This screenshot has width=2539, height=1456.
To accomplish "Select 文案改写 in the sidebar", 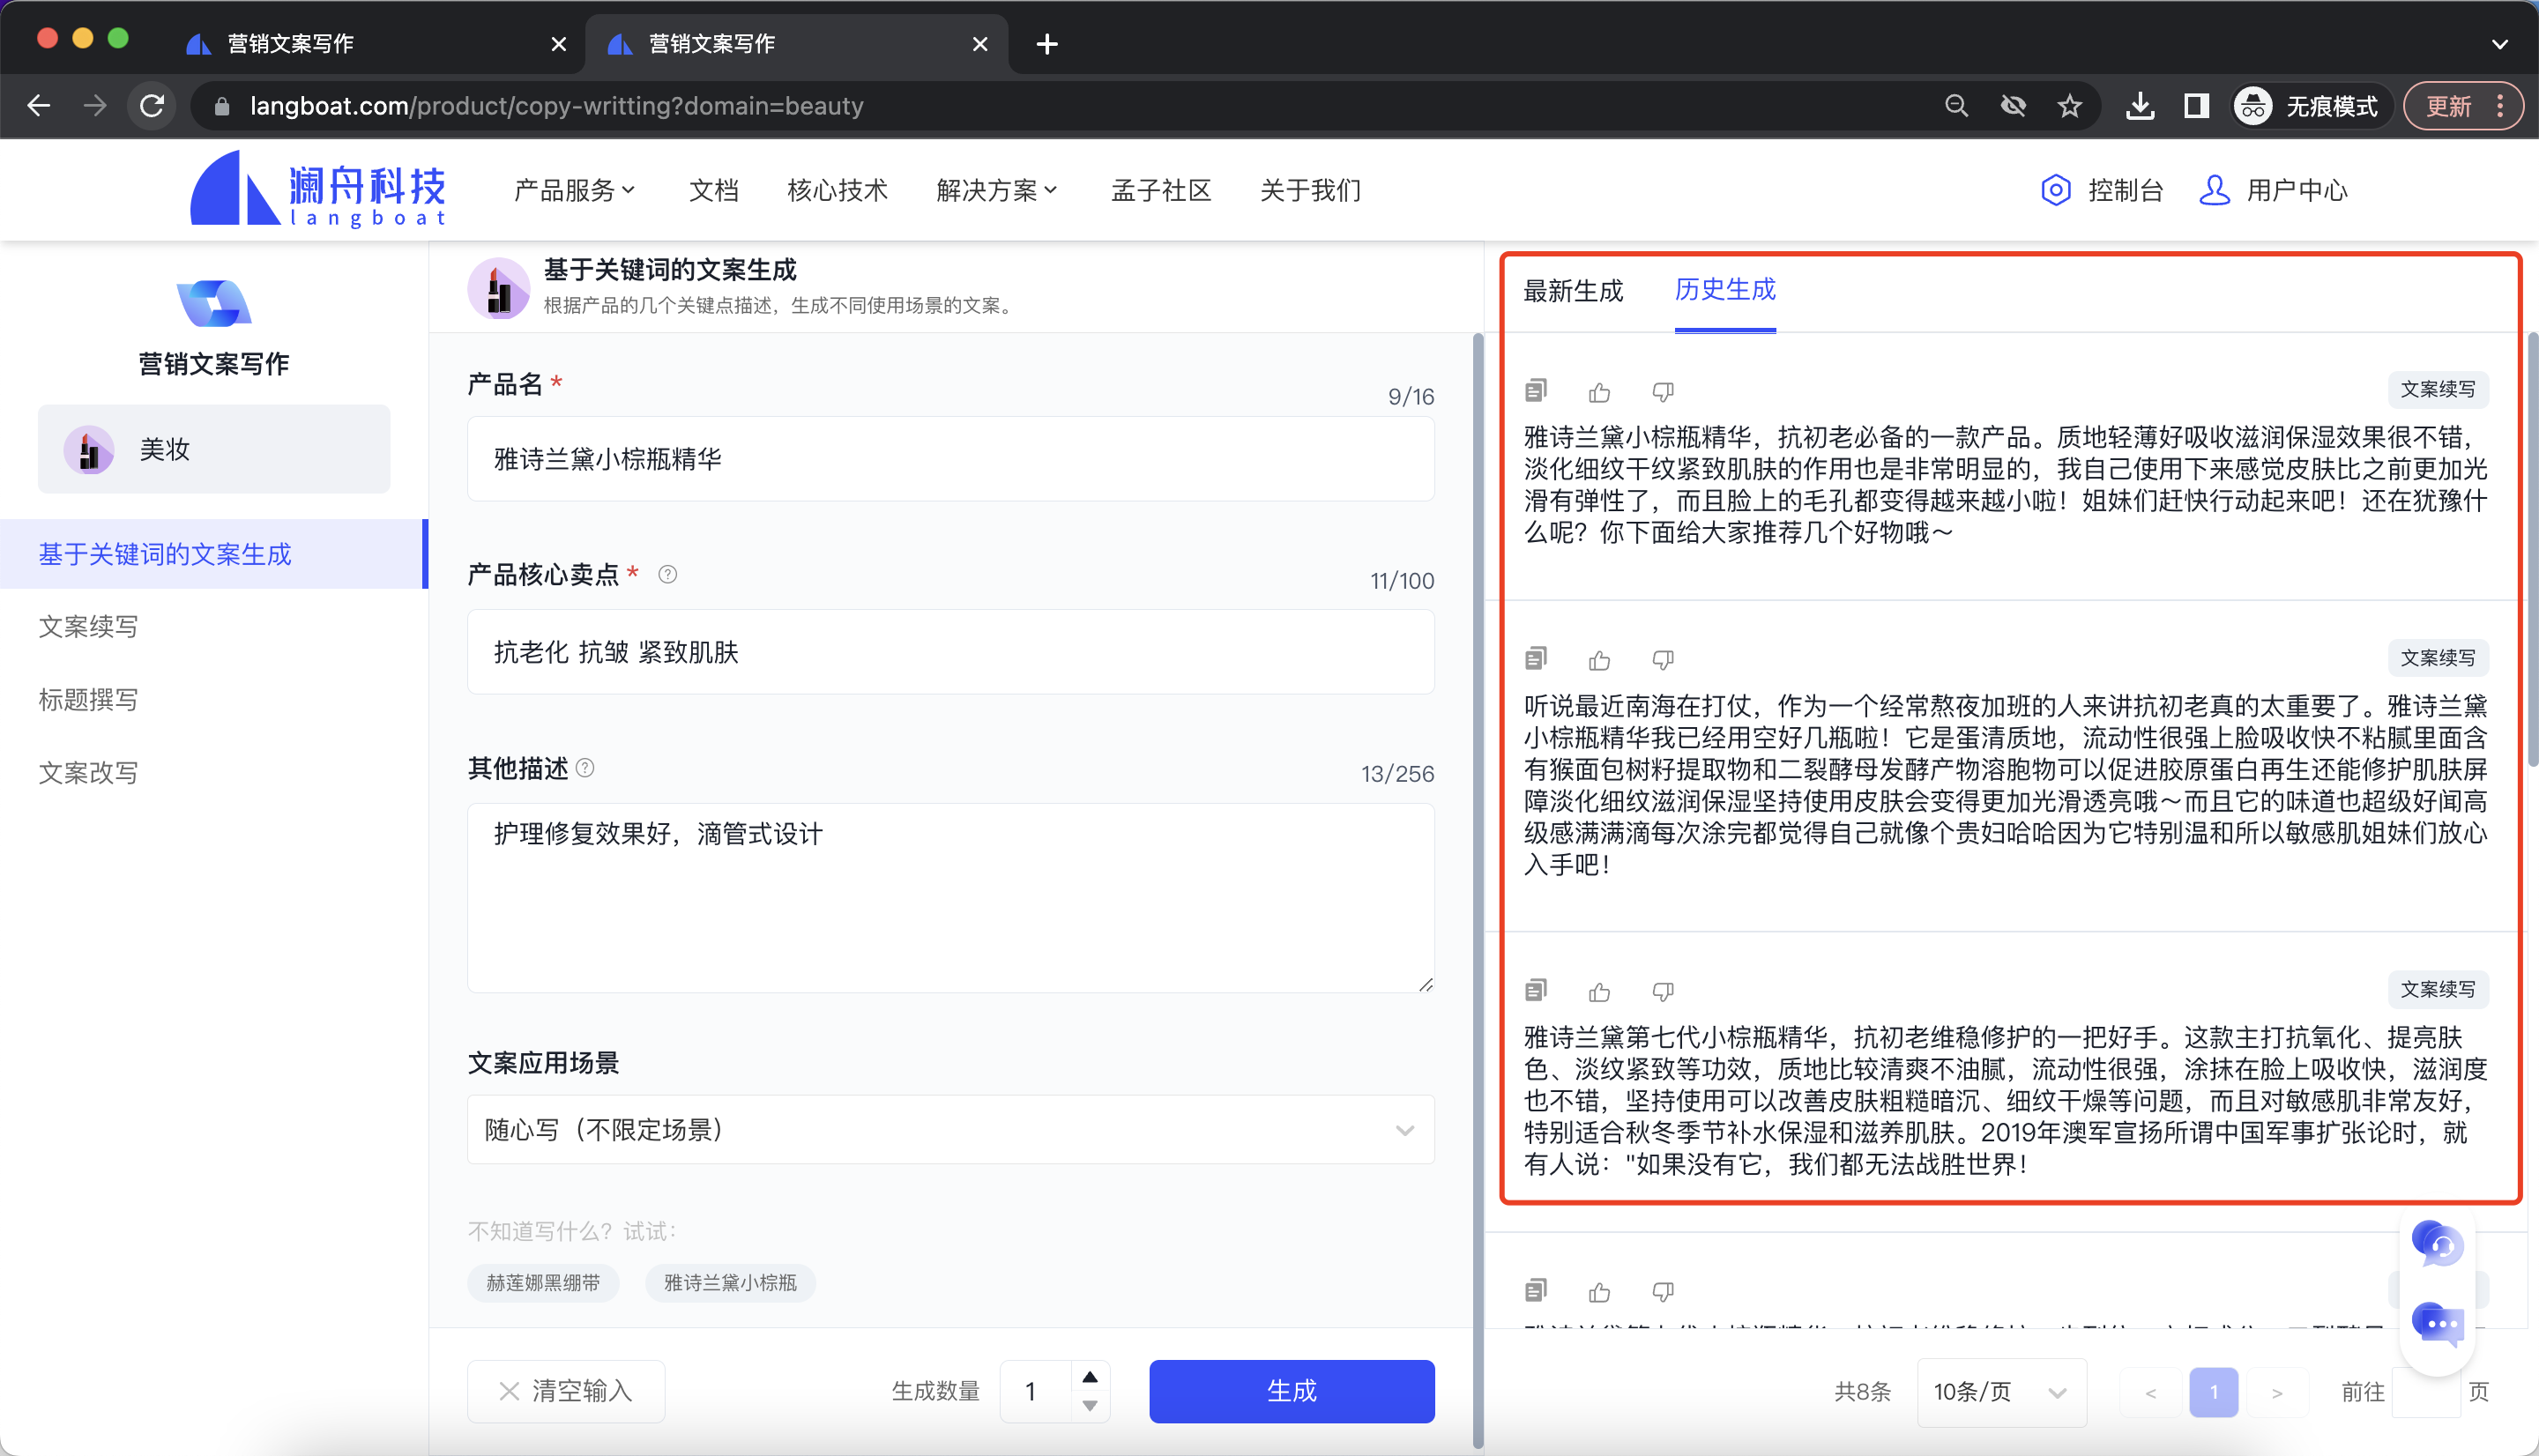I will coord(88,773).
